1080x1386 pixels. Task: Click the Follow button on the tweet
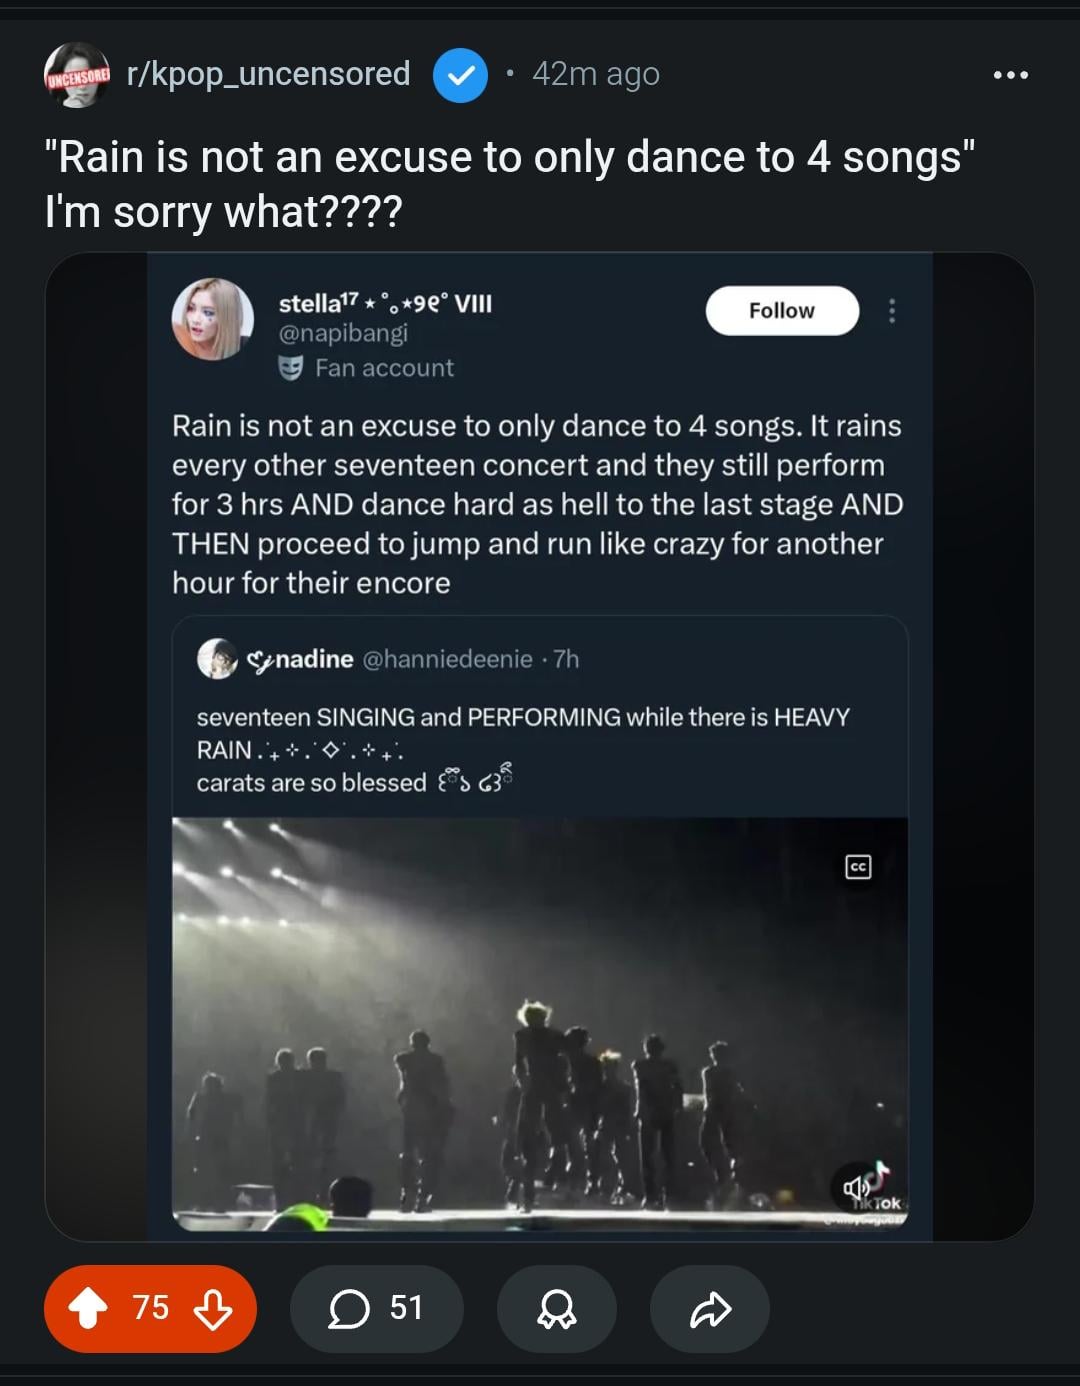781,311
